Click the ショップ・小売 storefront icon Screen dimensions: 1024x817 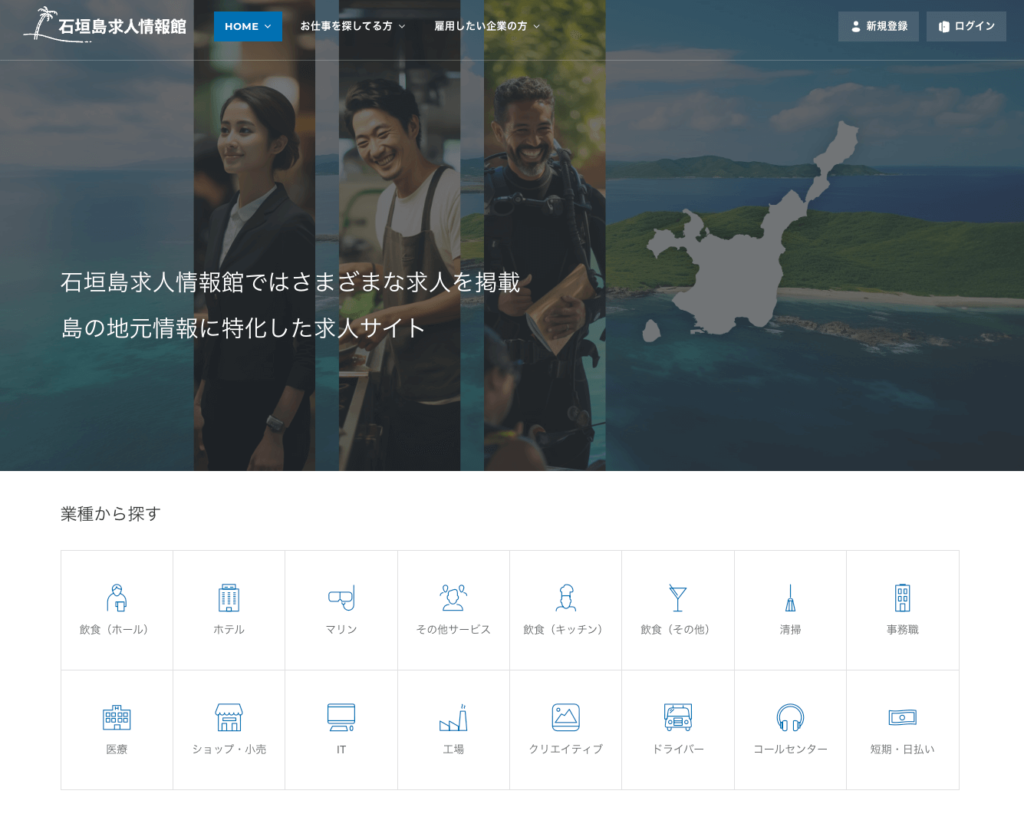coord(229,717)
